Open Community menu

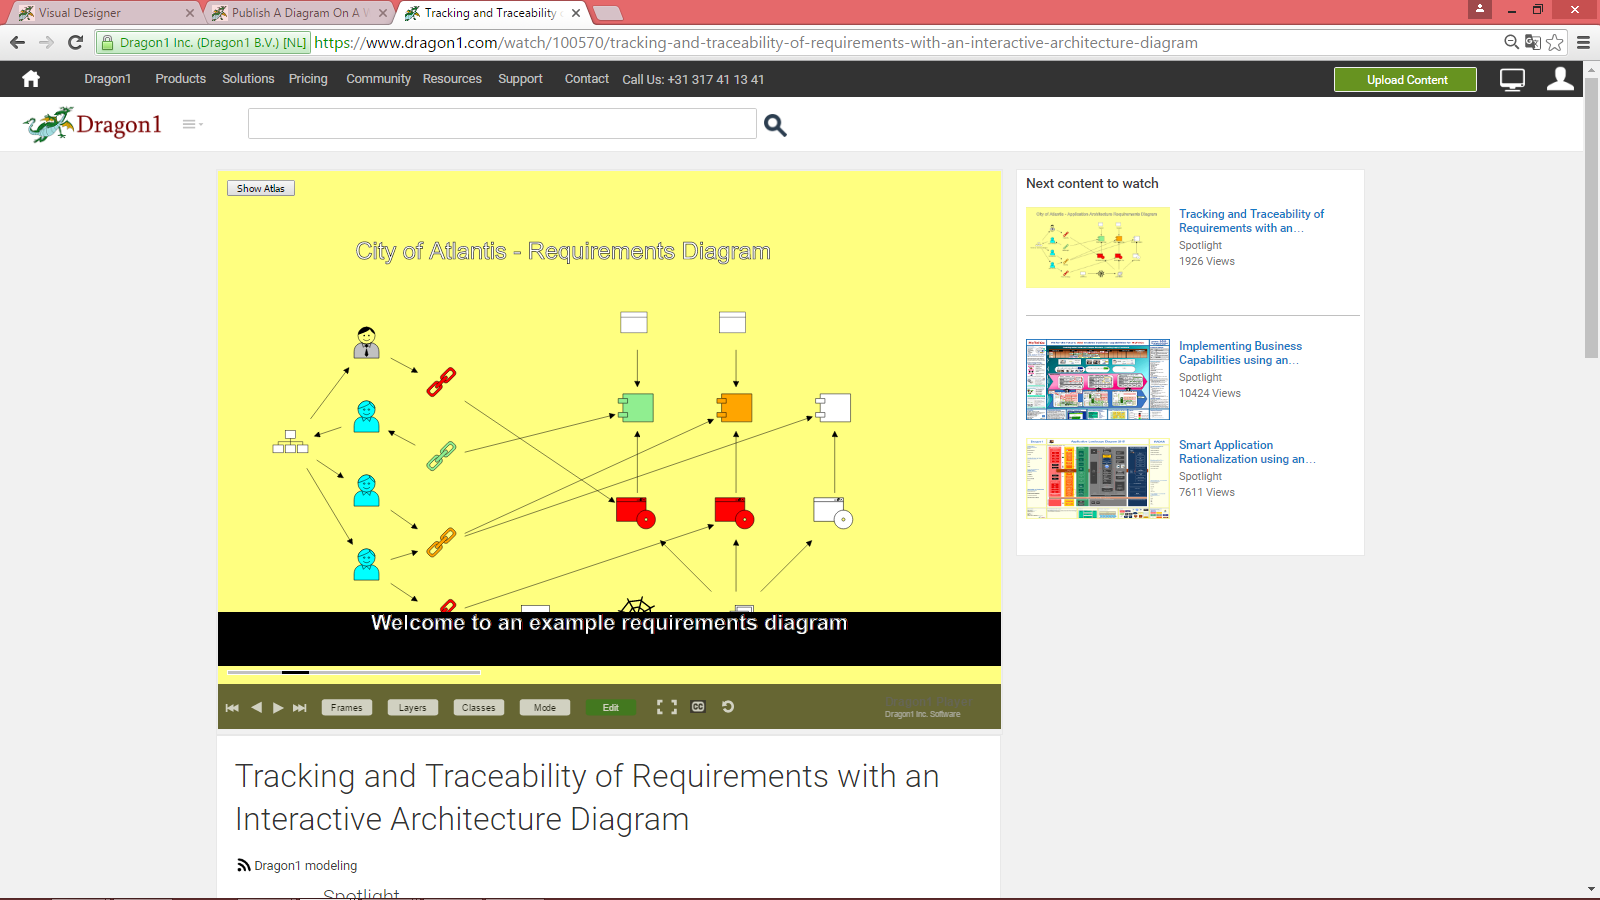coord(378,79)
